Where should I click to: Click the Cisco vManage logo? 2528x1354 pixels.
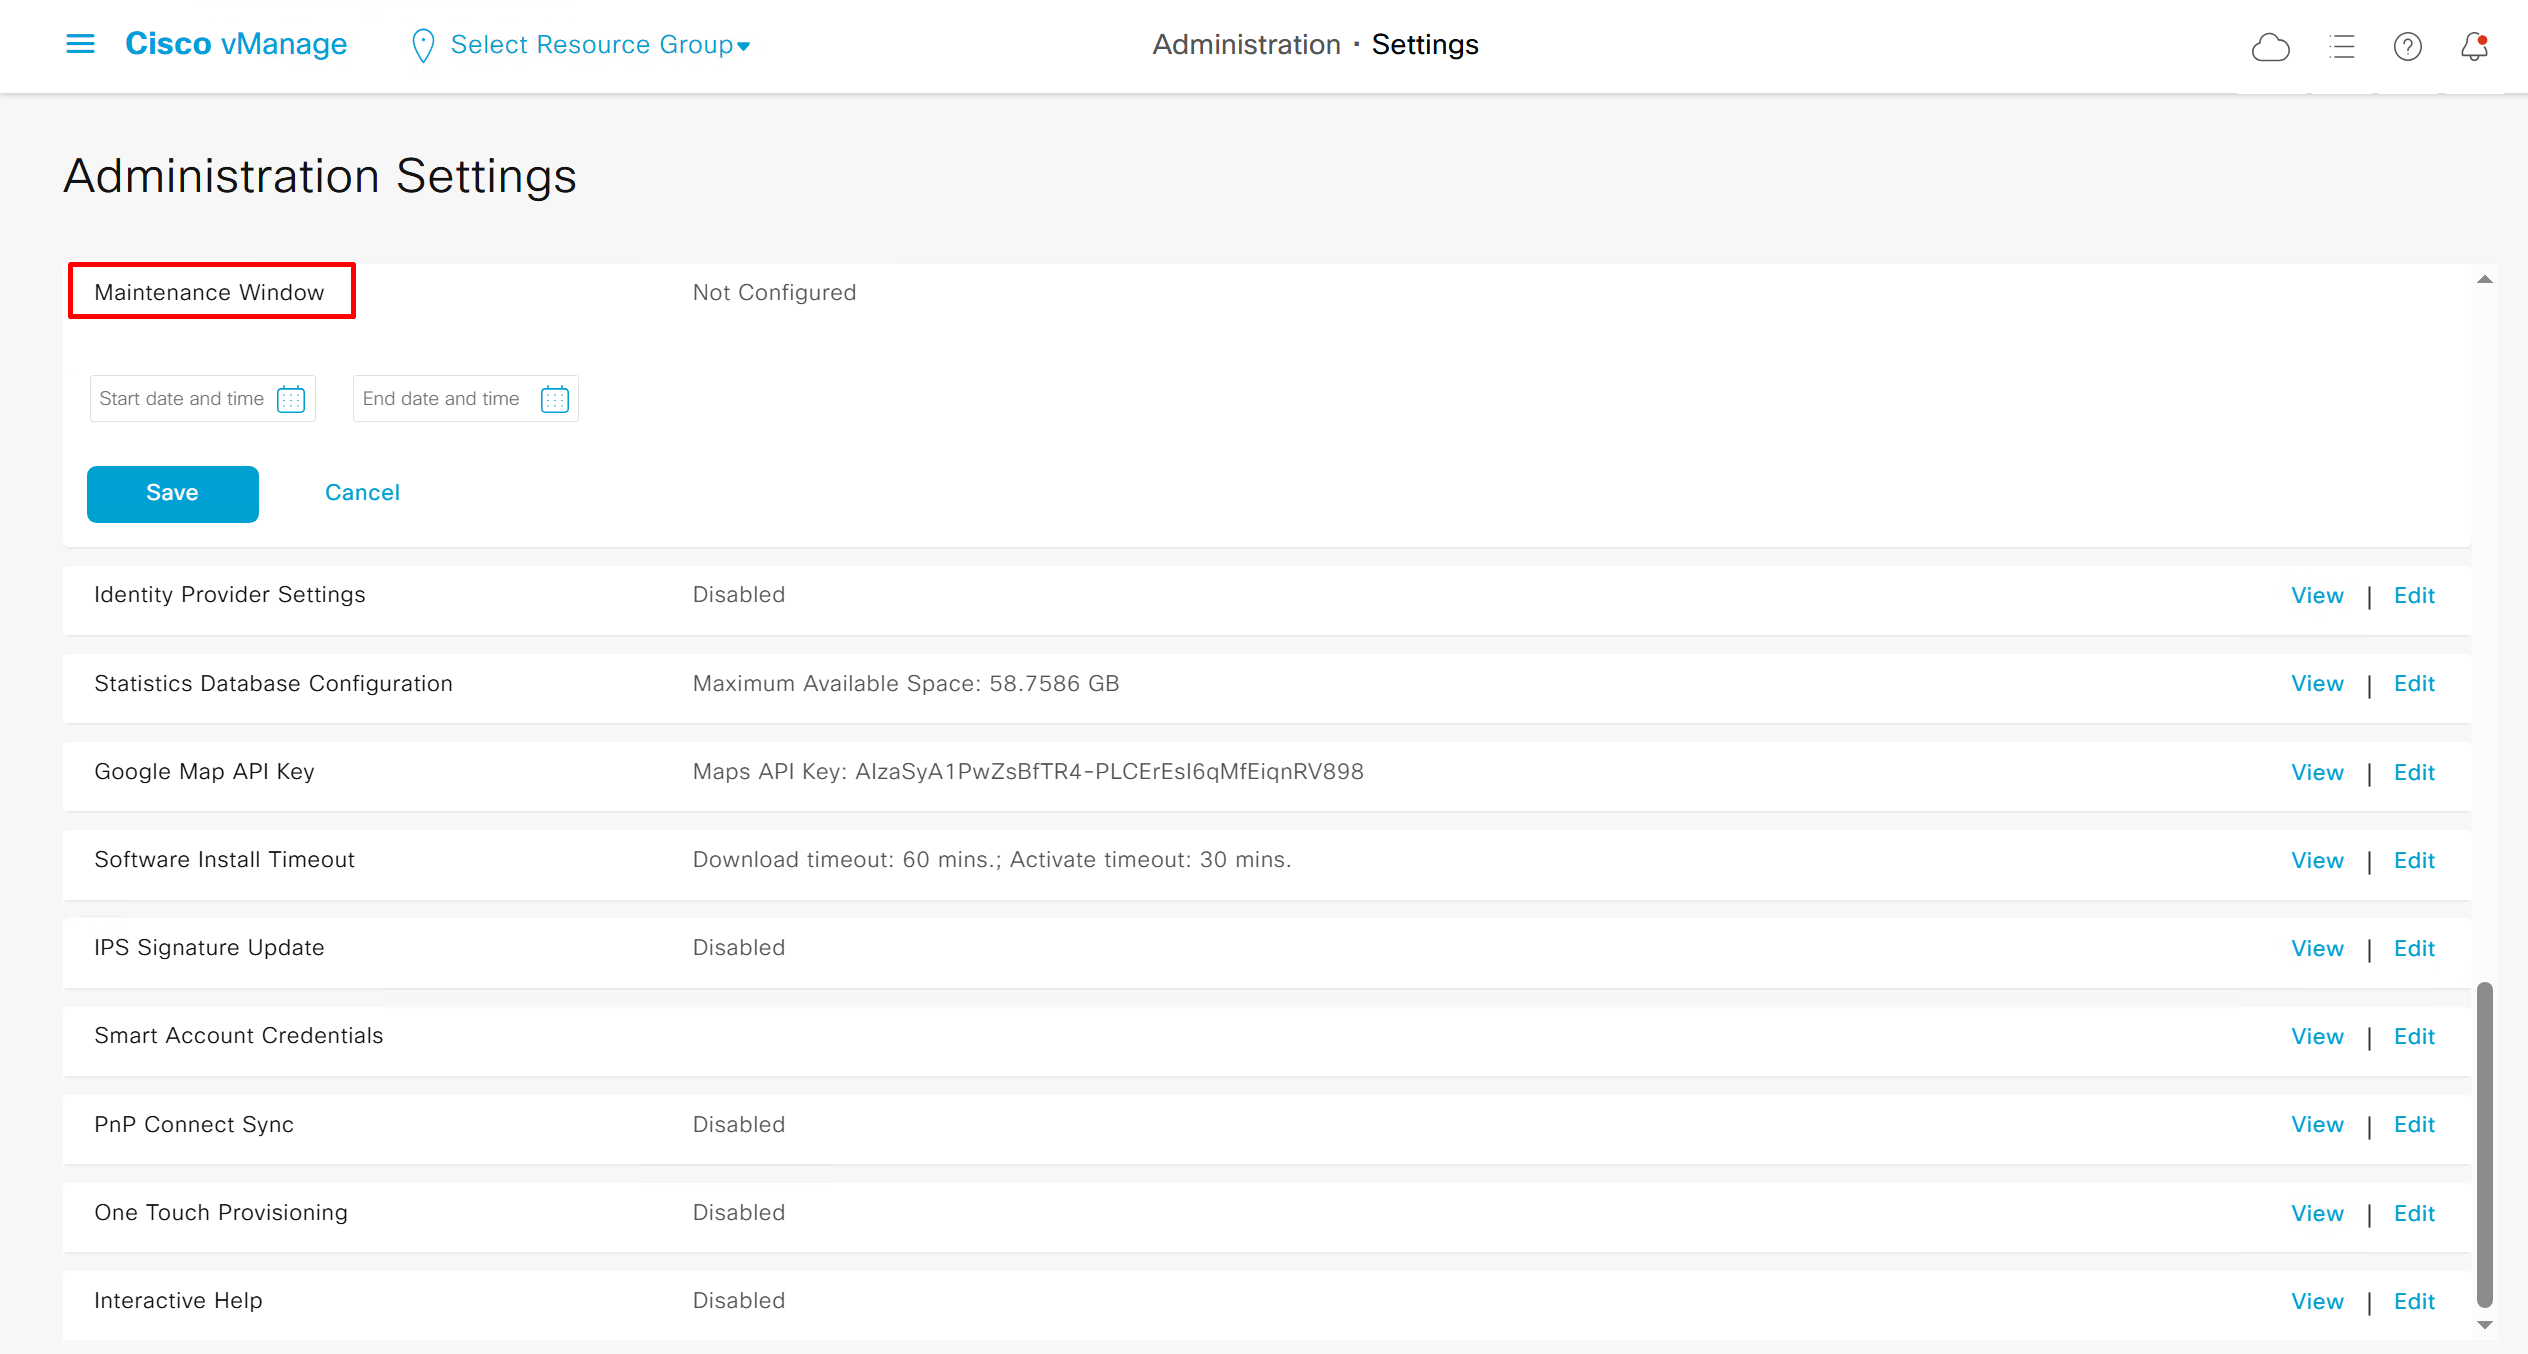click(236, 44)
